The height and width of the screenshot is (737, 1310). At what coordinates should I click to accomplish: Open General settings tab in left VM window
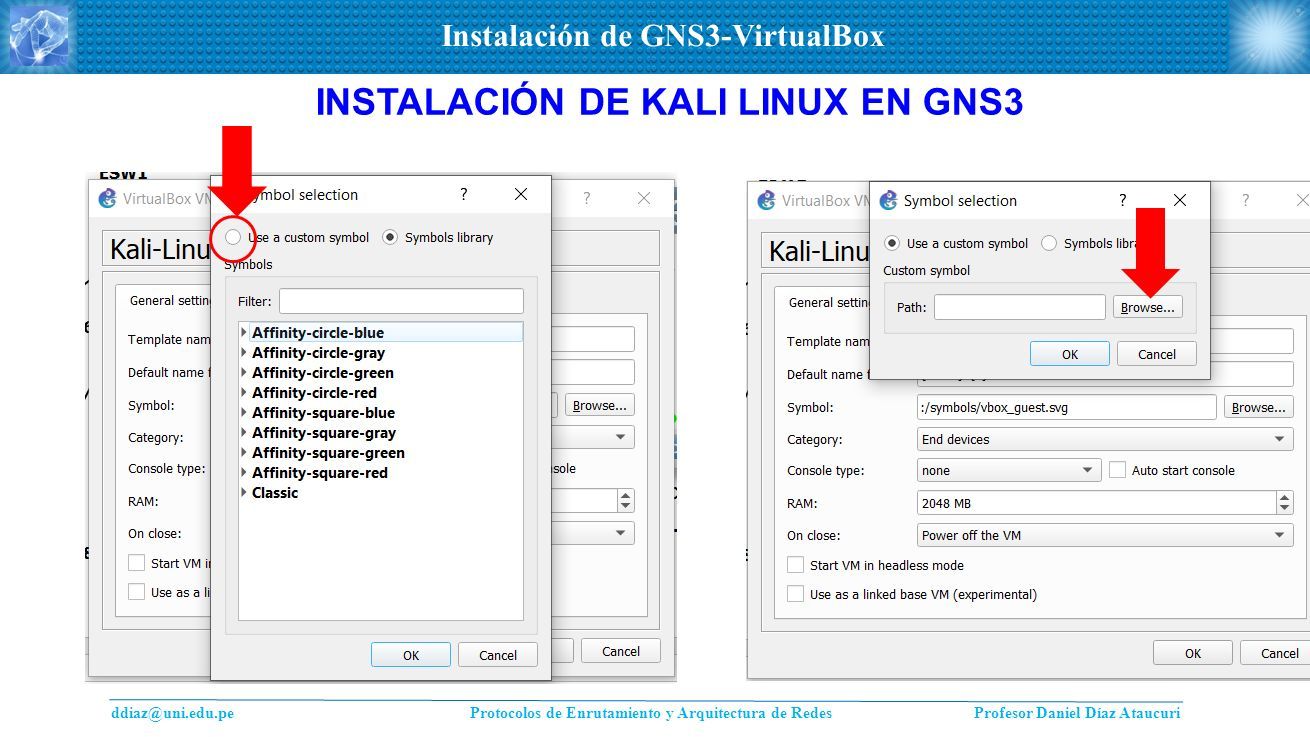coord(168,300)
